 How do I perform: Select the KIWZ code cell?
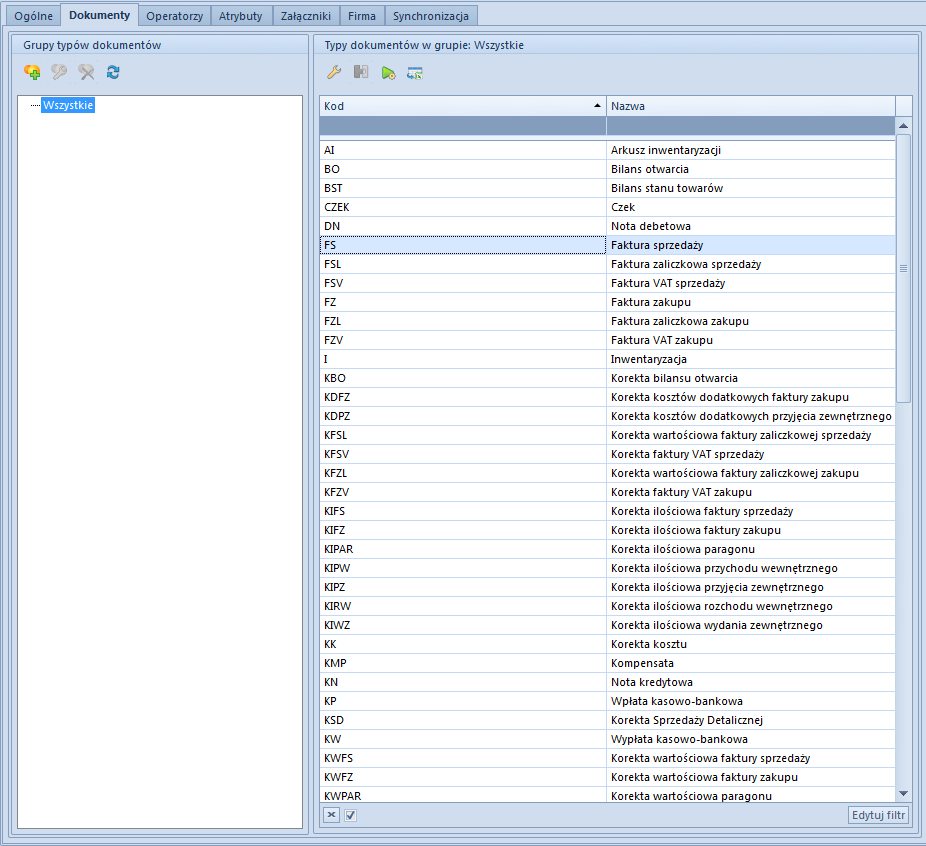462,625
